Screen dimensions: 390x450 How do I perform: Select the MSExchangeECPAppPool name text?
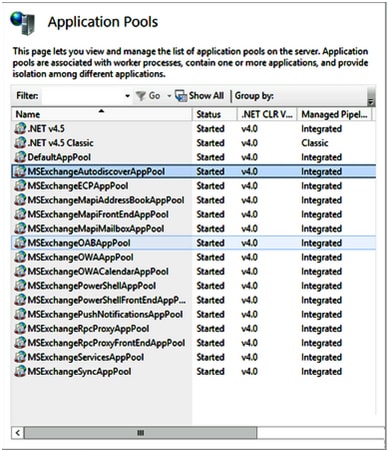[x=78, y=186]
